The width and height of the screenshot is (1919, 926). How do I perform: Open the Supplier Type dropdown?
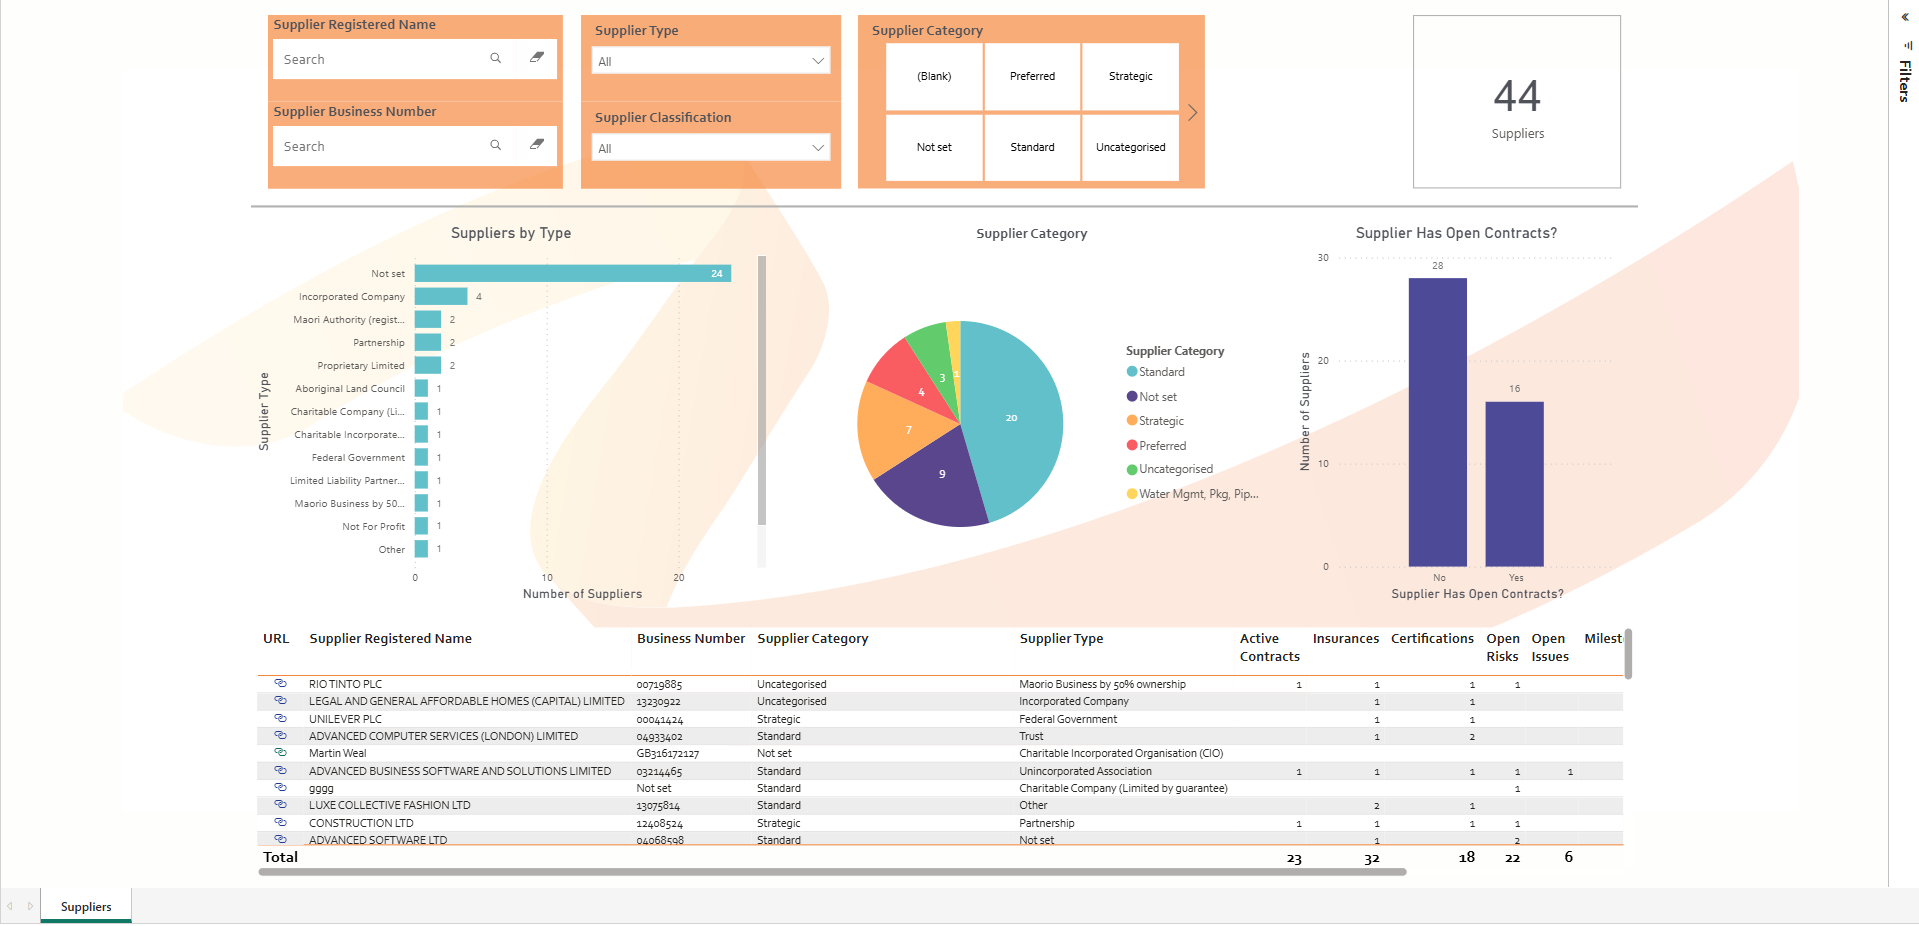[x=711, y=61]
